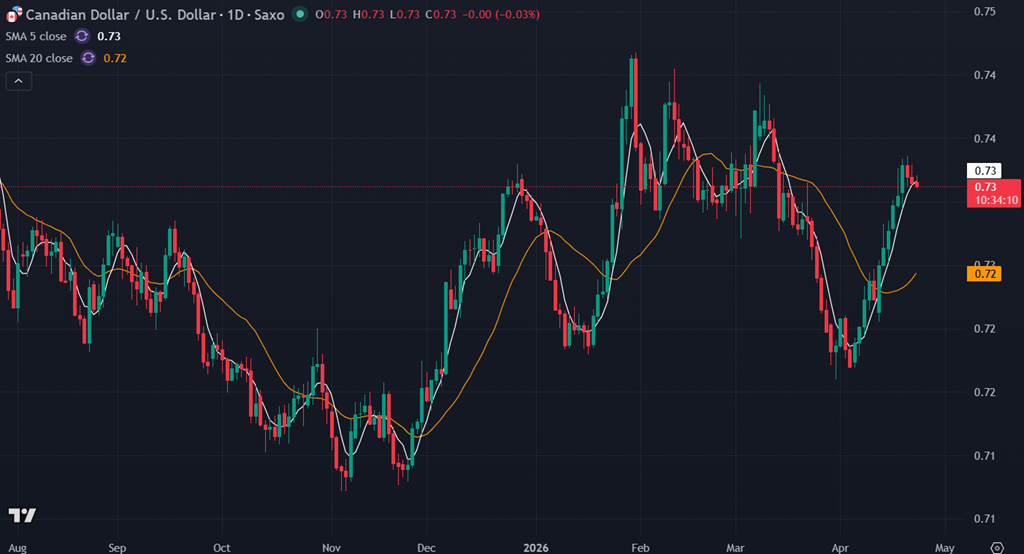This screenshot has width=1024, height=554.
Task: Click the red current price countdown label
Action: 993,193
